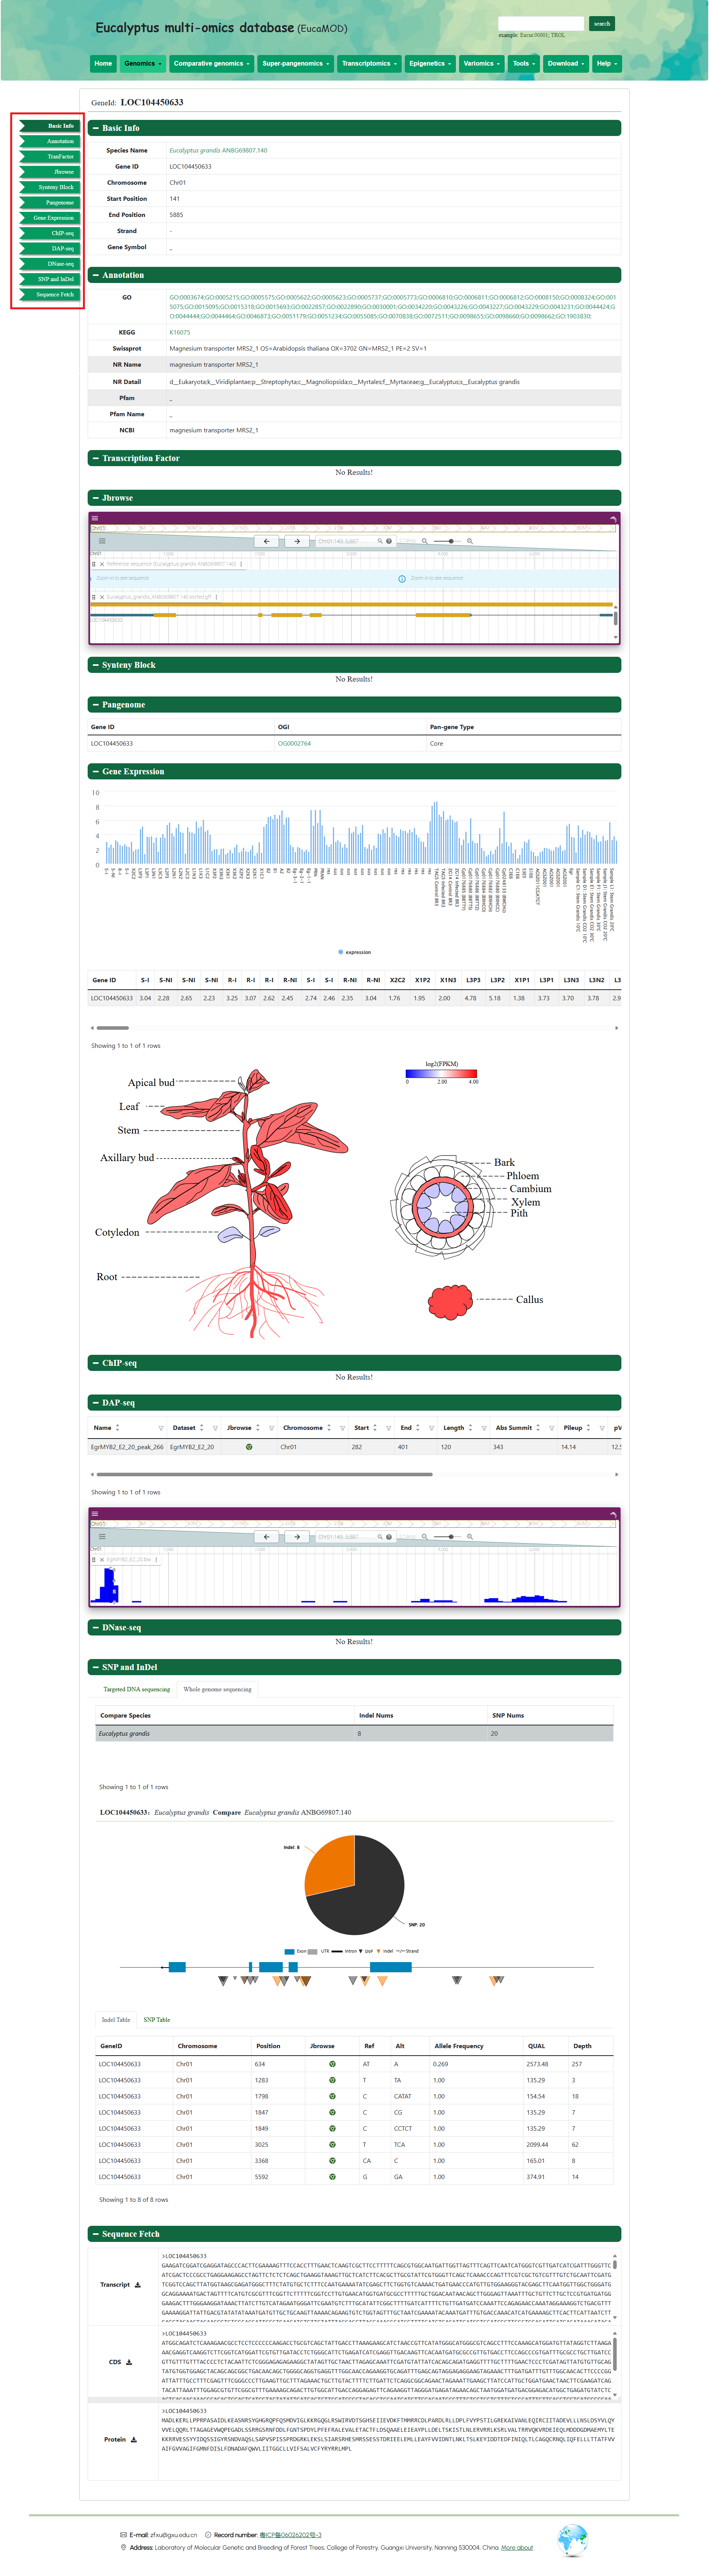This screenshot has width=709, height=2576.
Task: Click the zoom in magnifier in the first JBrowse
Action: point(470,541)
